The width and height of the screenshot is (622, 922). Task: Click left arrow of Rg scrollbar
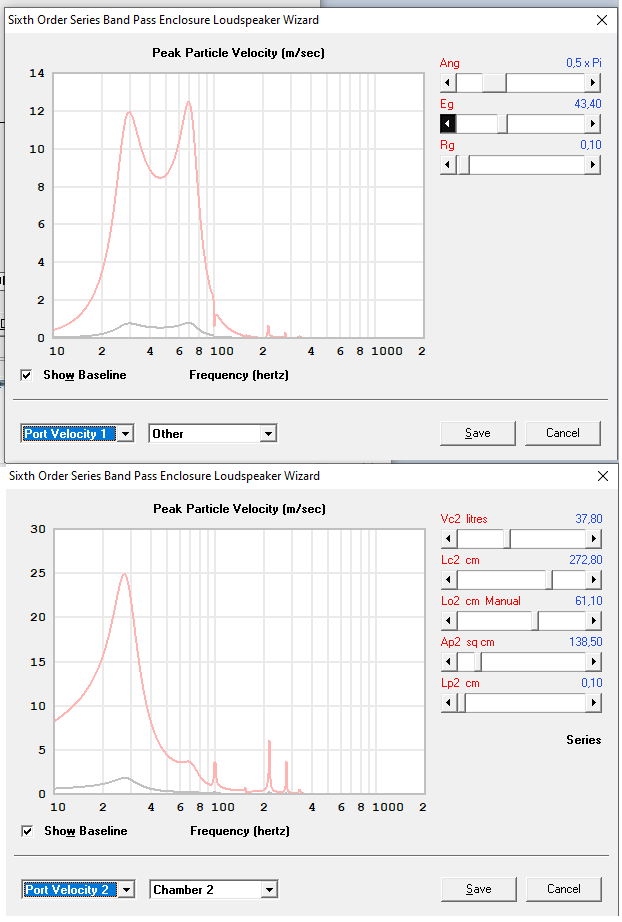(x=448, y=165)
